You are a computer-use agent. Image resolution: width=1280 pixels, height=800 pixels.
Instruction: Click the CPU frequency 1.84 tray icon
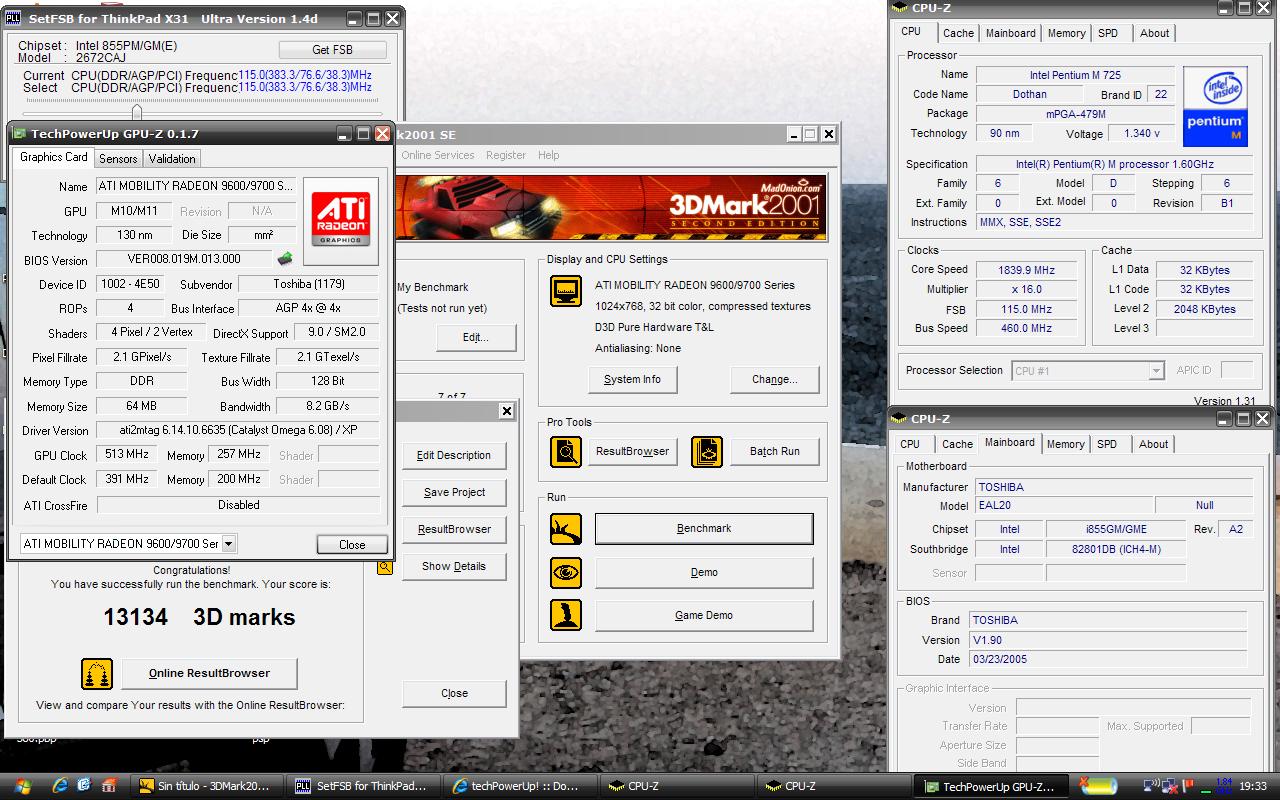(x=1223, y=787)
